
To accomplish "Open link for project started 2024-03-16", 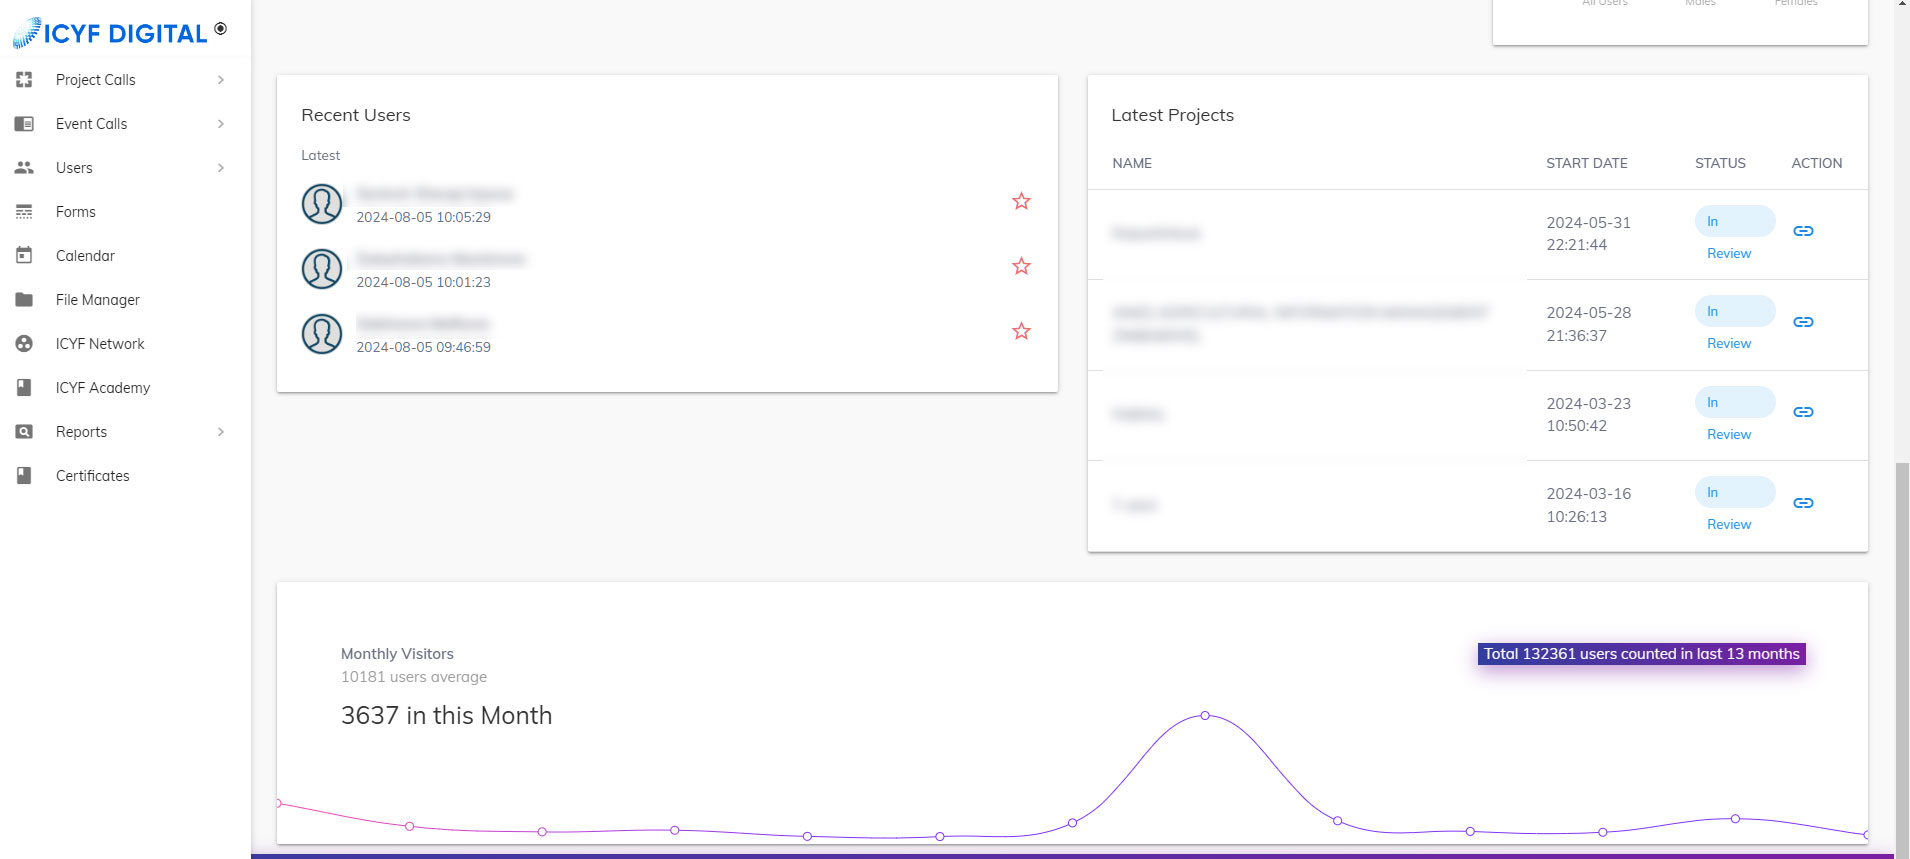I will 1803,503.
